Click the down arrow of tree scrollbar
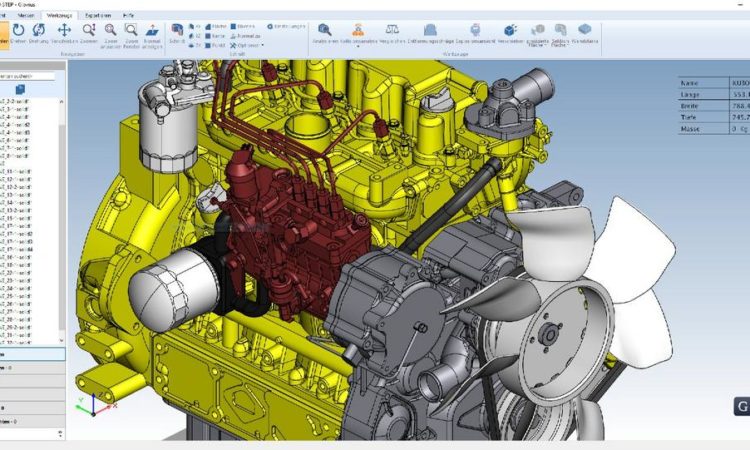This screenshot has width=750, height=450. pyautogui.click(x=61, y=340)
